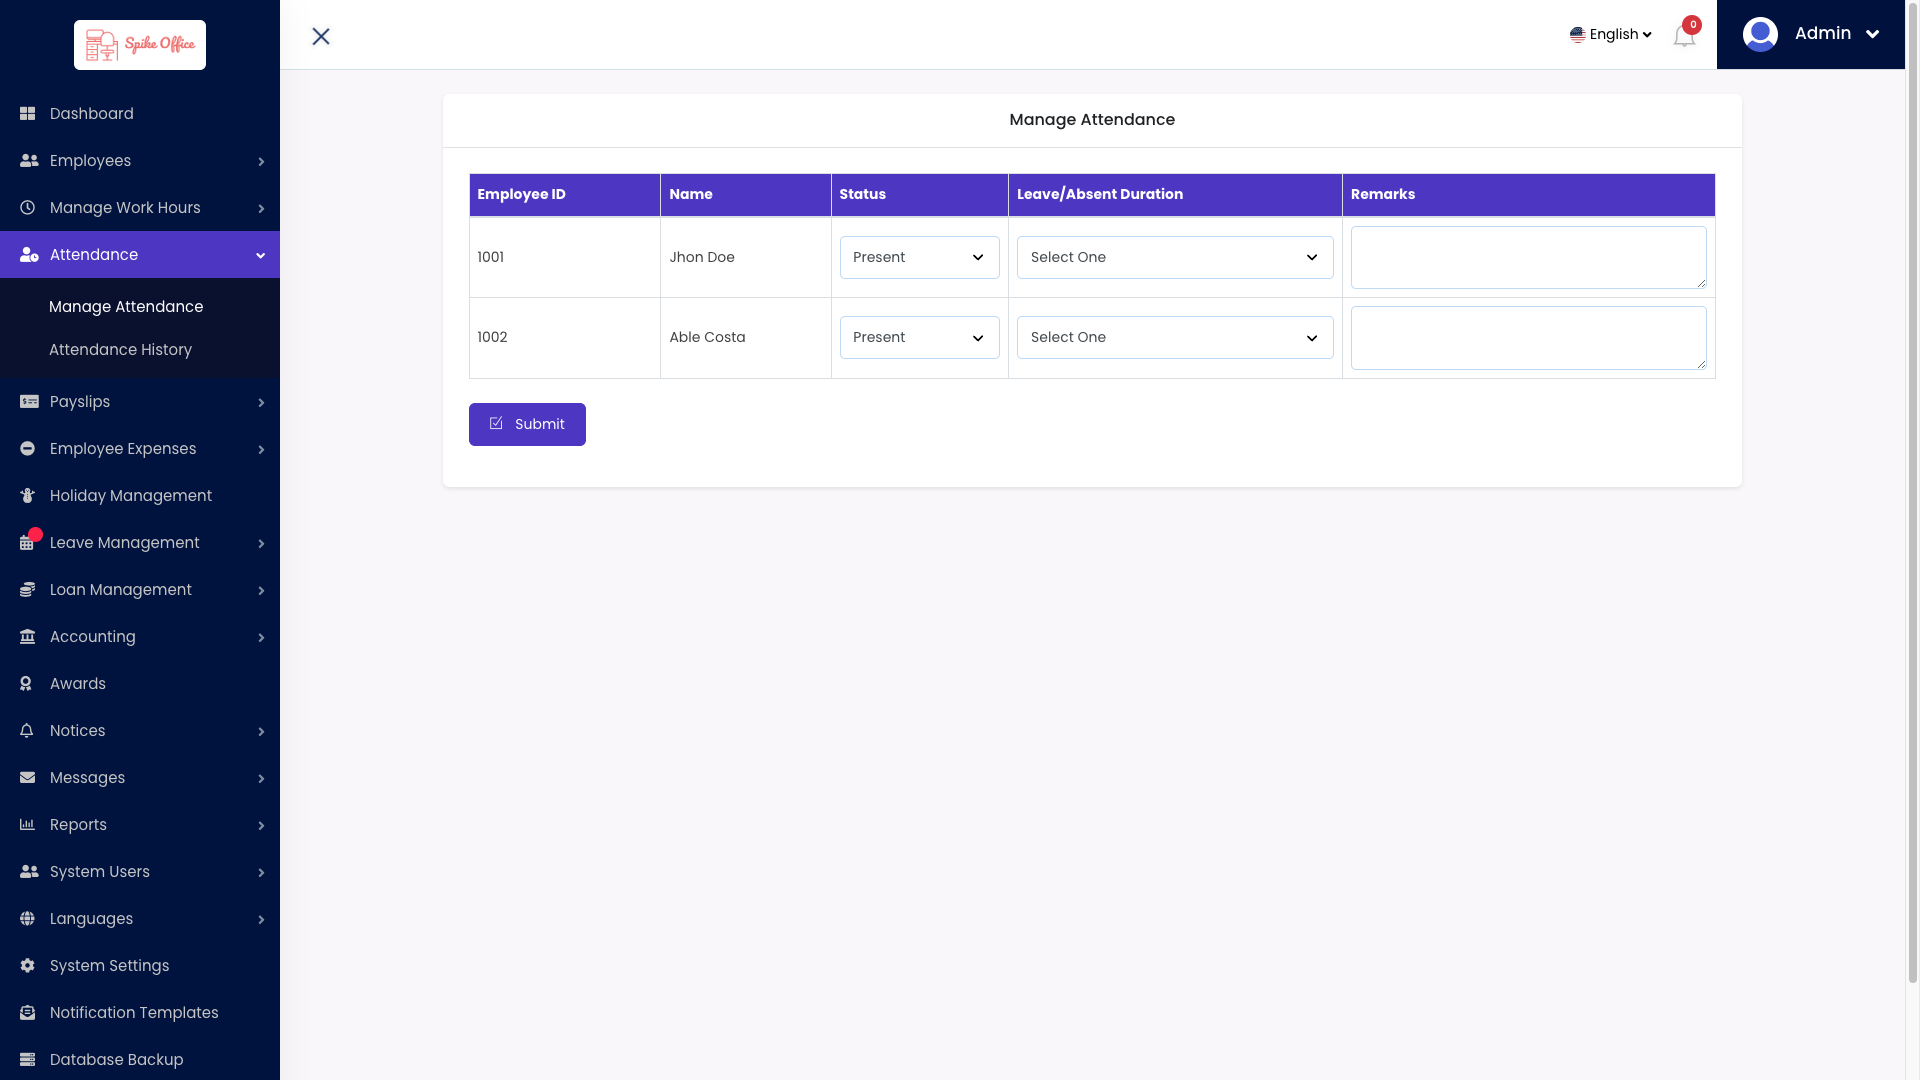This screenshot has height=1080, width=1920.
Task: Open the Attendance History page
Action: [x=120, y=349]
